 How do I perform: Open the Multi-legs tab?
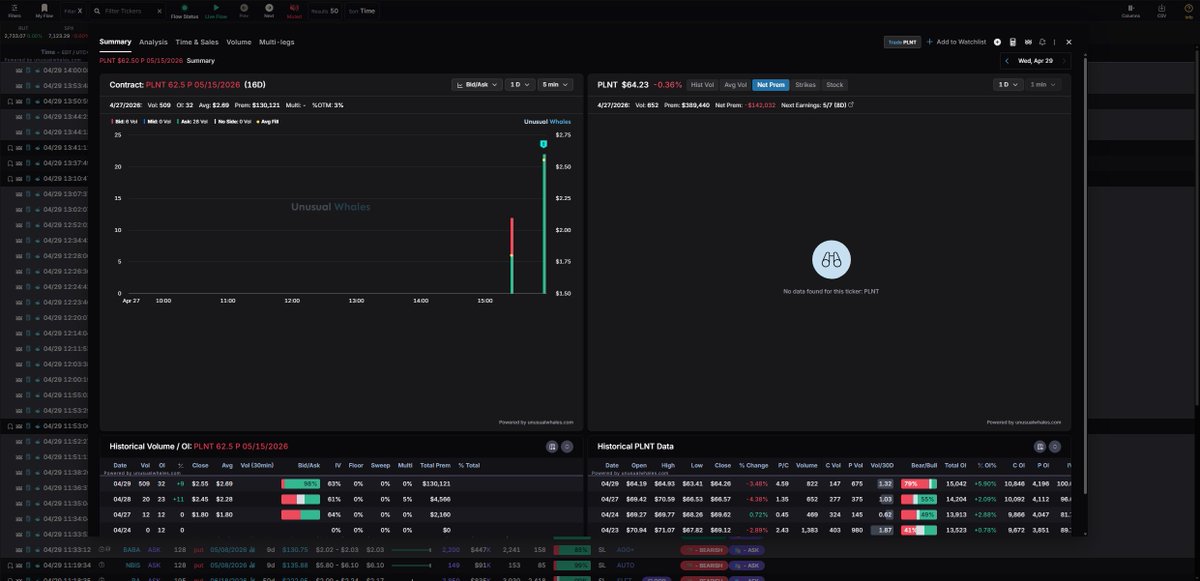tap(276, 42)
